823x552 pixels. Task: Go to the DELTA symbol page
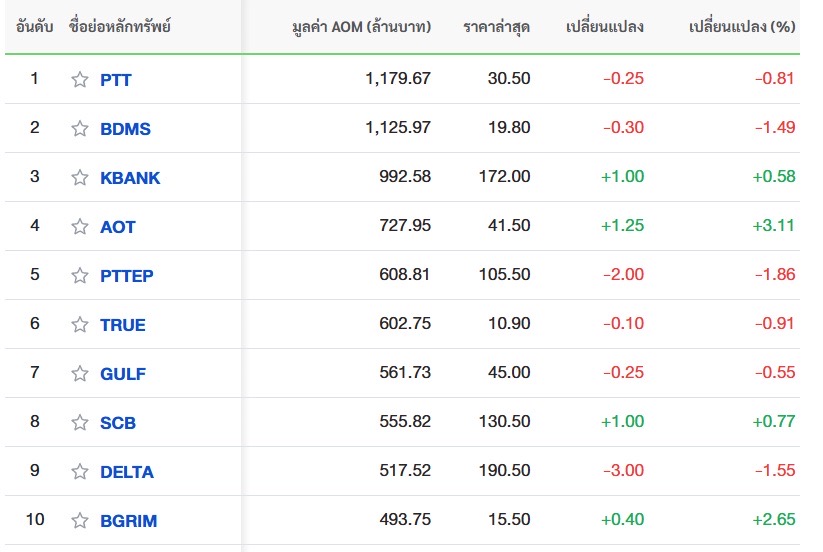coord(127,472)
